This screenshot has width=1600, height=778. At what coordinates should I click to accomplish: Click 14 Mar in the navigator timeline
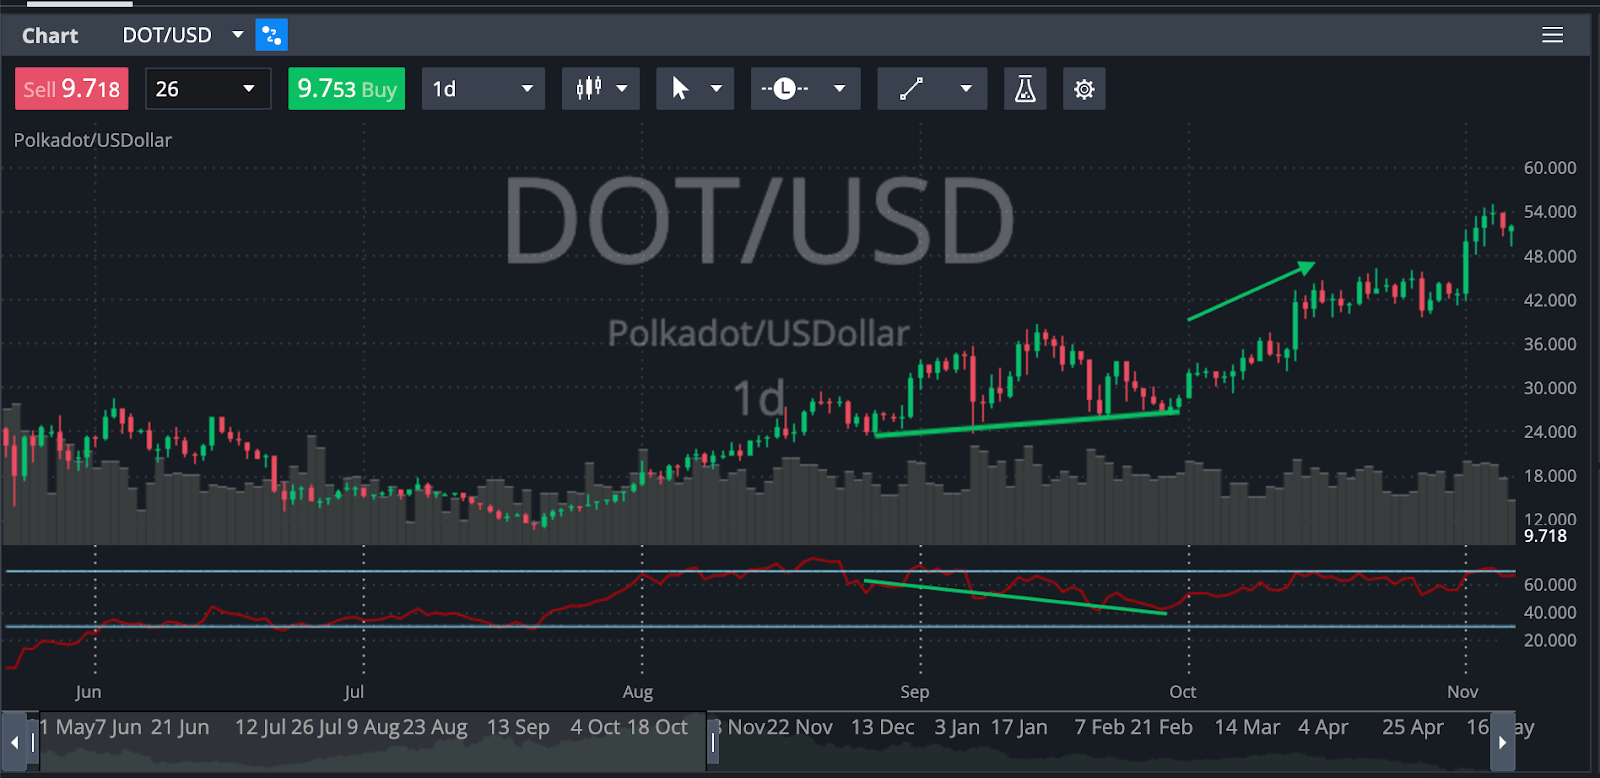(1247, 727)
